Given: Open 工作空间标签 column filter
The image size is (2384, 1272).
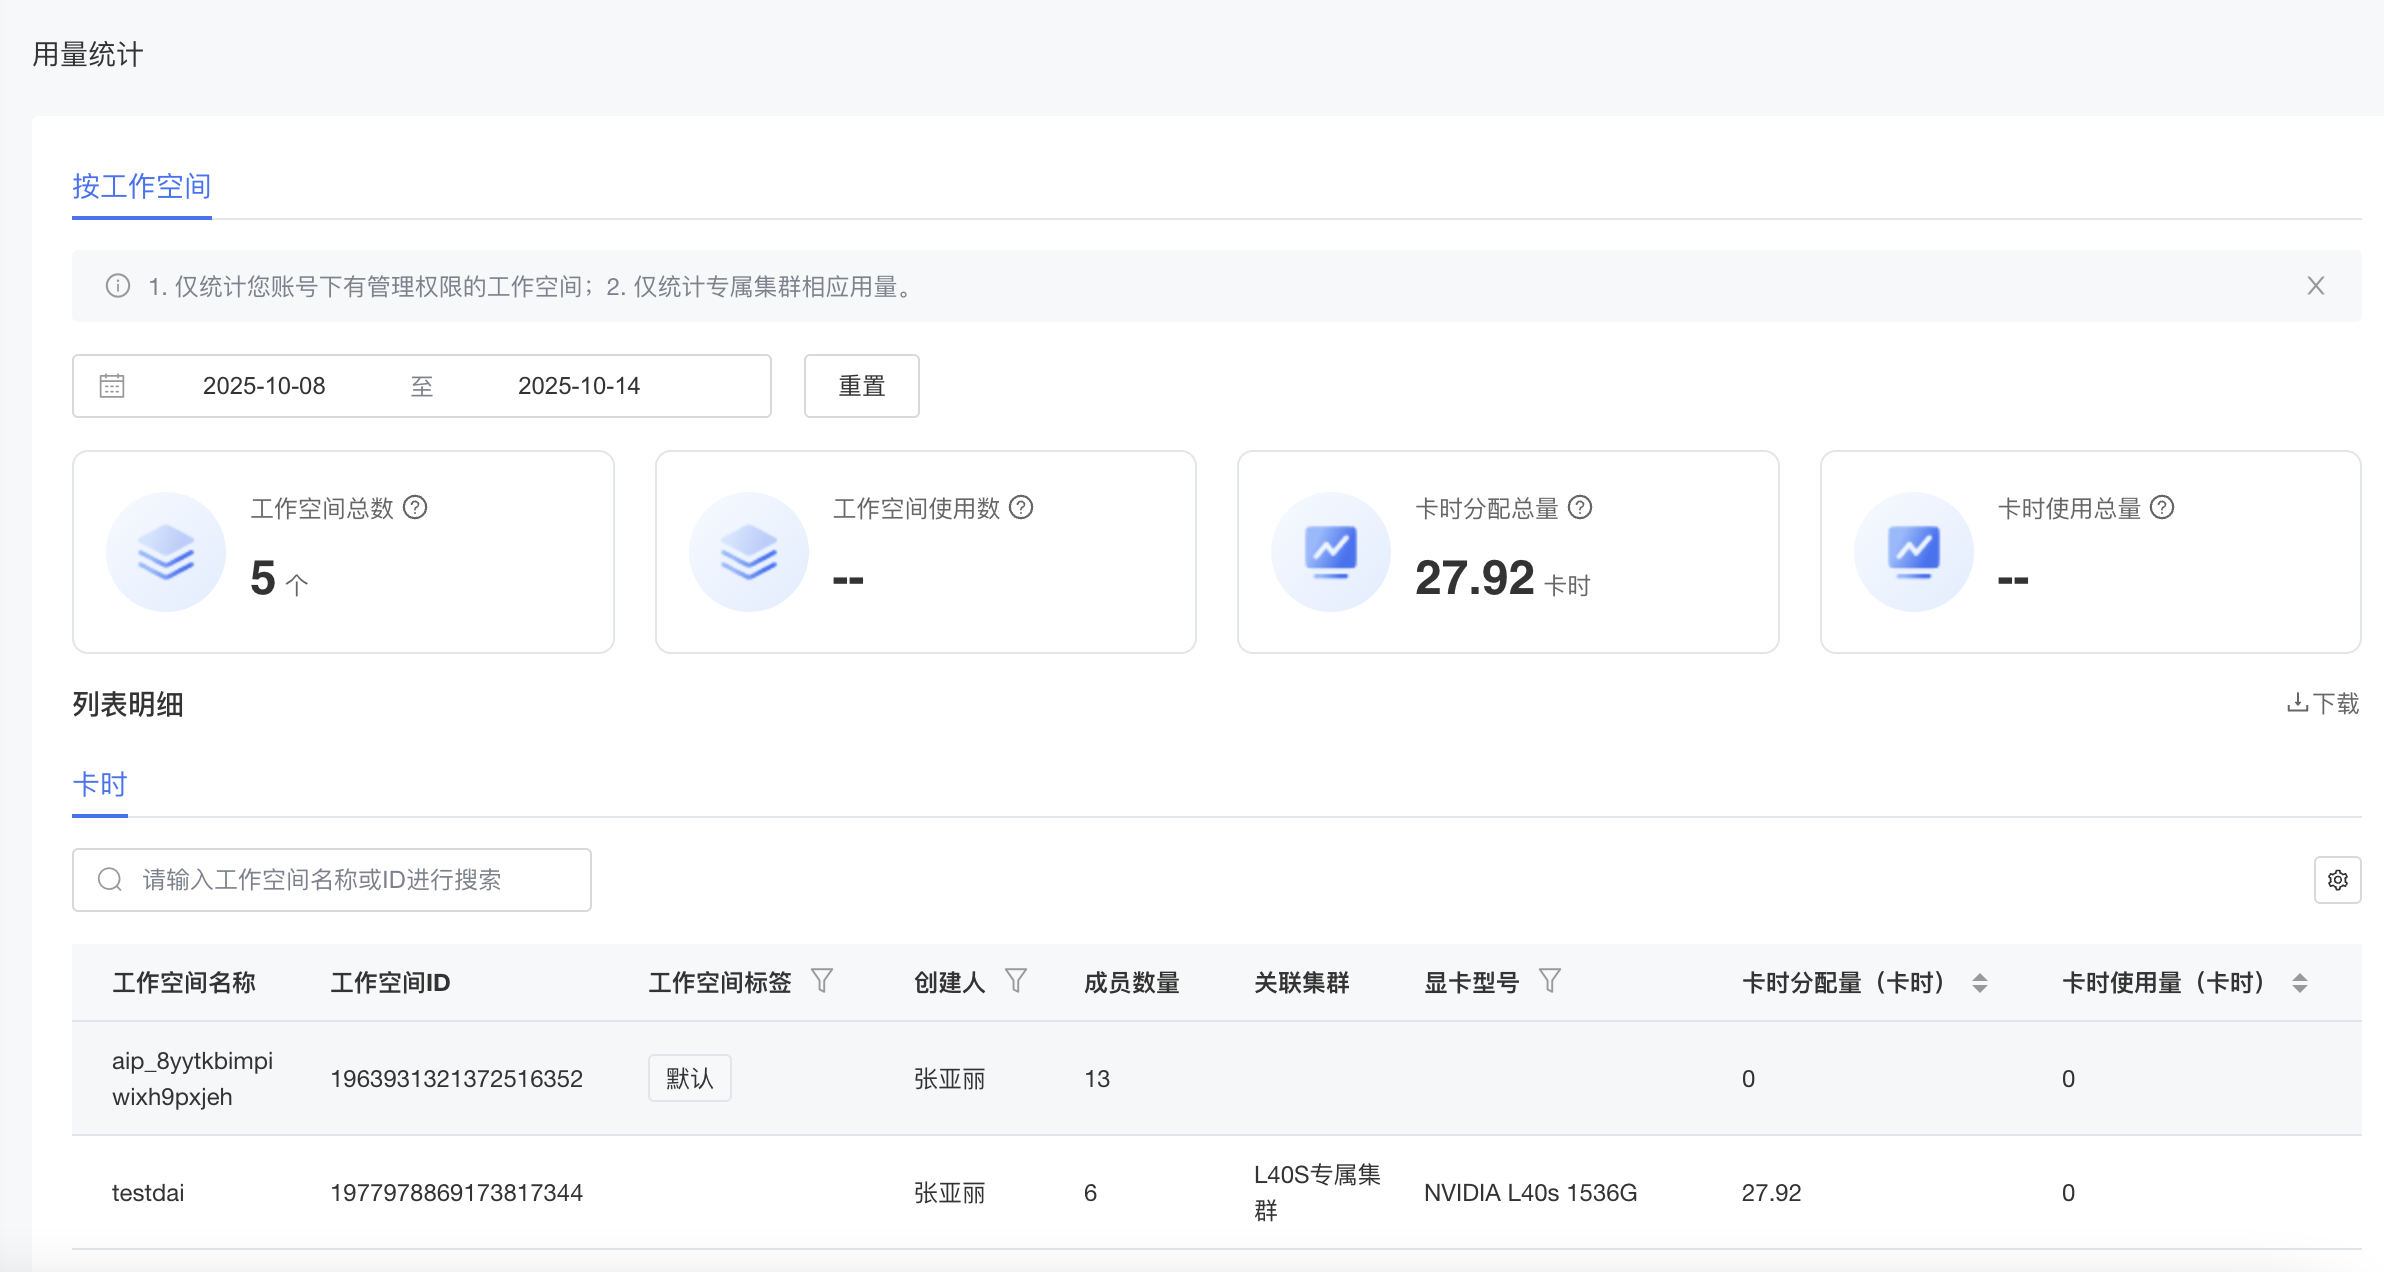Looking at the screenshot, I should coord(822,981).
